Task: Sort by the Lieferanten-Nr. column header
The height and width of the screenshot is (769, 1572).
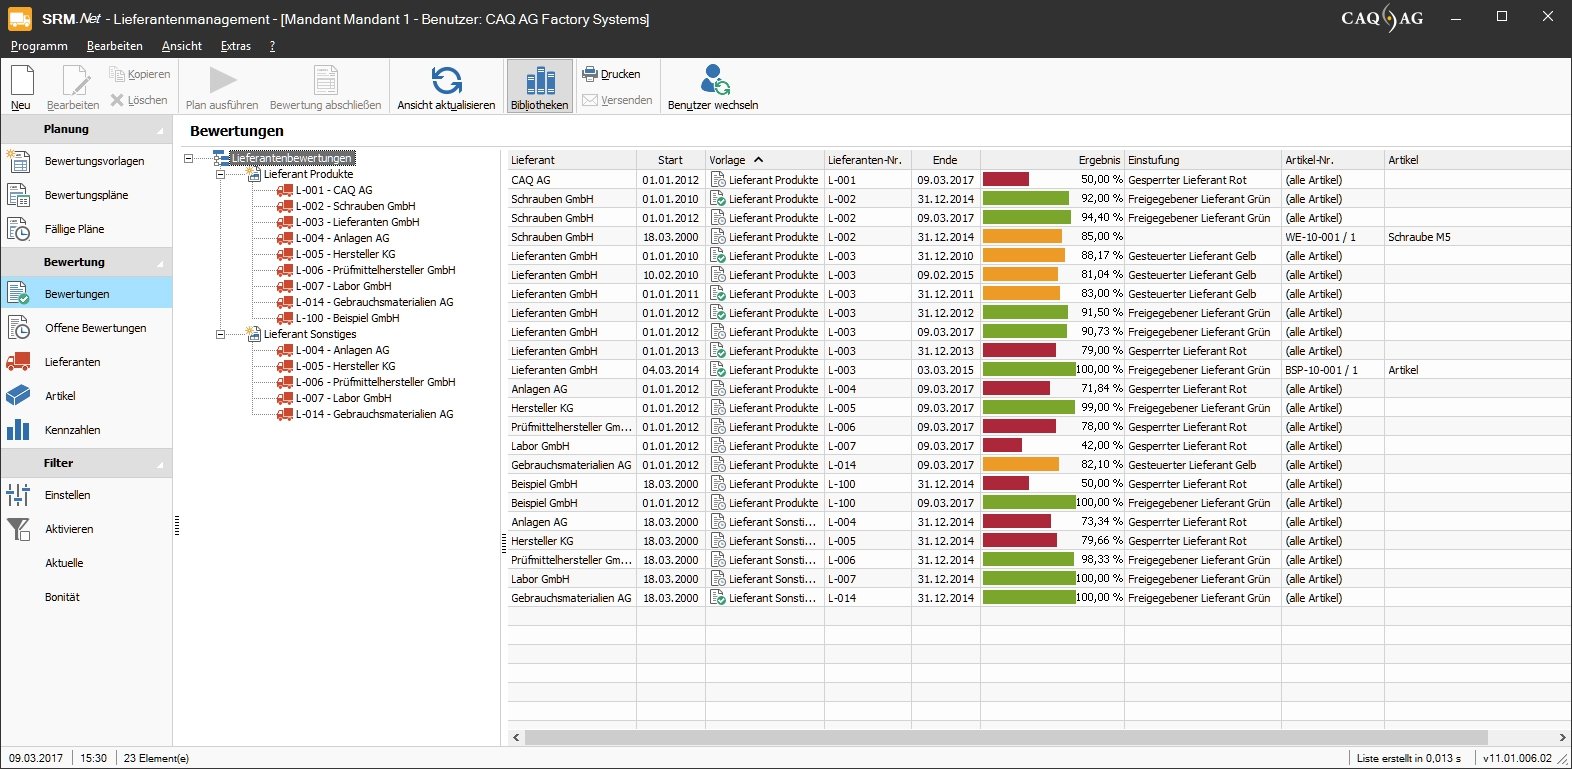Action: [868, 160]
